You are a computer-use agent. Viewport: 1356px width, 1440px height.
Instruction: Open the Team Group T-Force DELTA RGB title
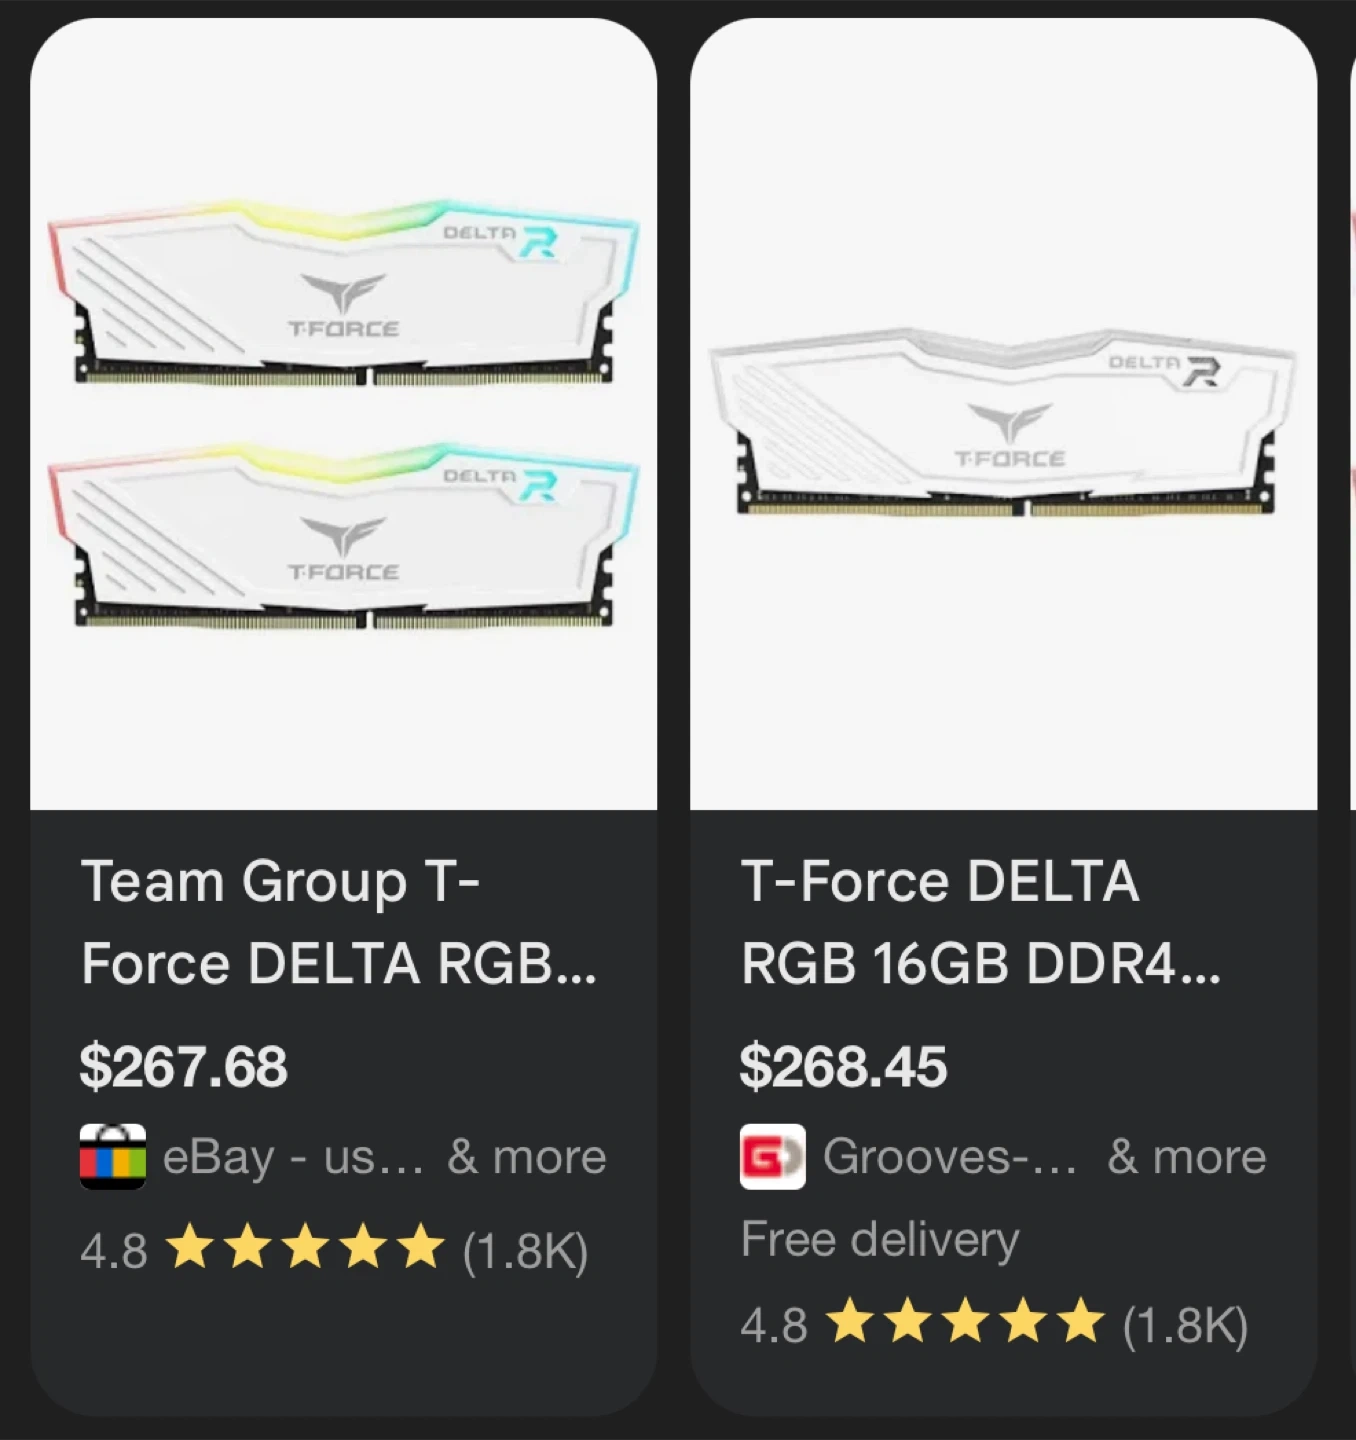point(338,922)
